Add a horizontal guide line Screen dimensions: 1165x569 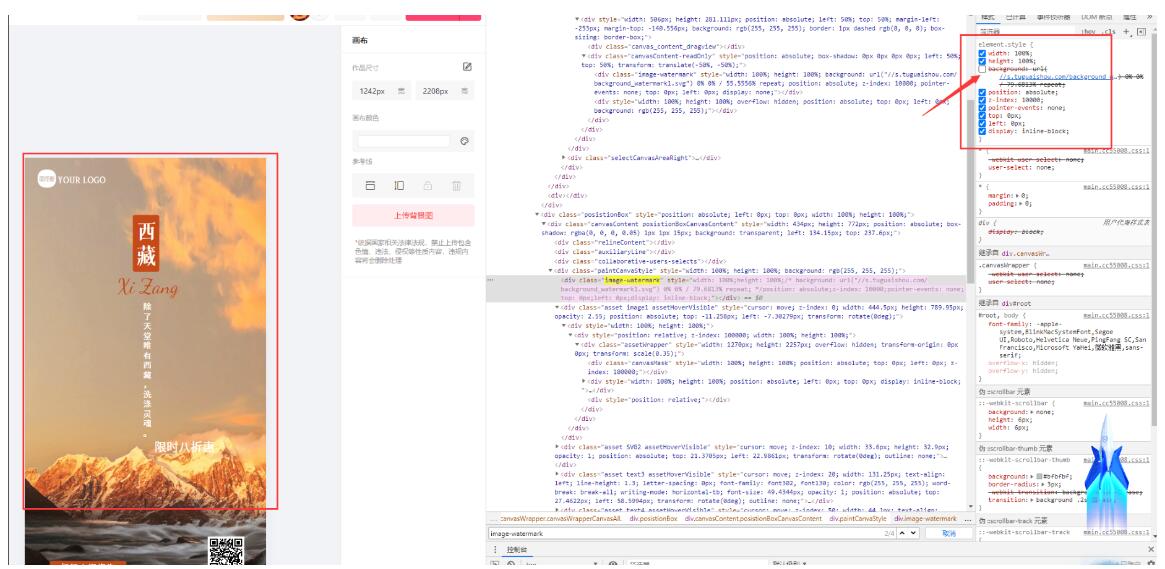click(x=370, y=186)
